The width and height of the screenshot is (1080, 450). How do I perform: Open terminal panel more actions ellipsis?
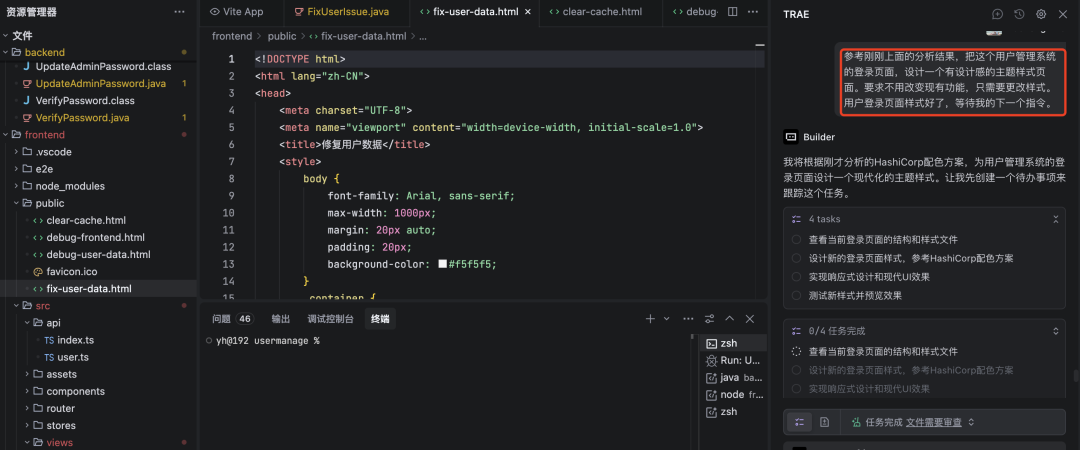click(688, 319)
